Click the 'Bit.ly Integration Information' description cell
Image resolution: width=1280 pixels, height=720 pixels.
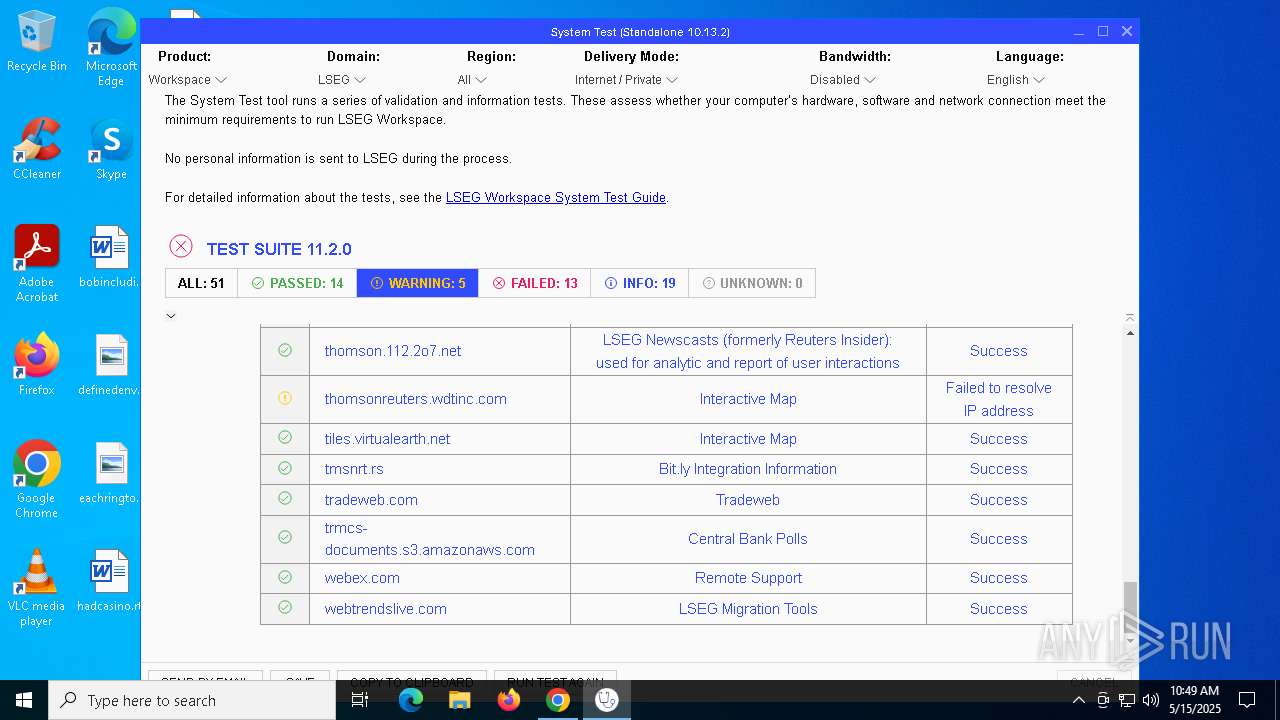click(748, 469)
